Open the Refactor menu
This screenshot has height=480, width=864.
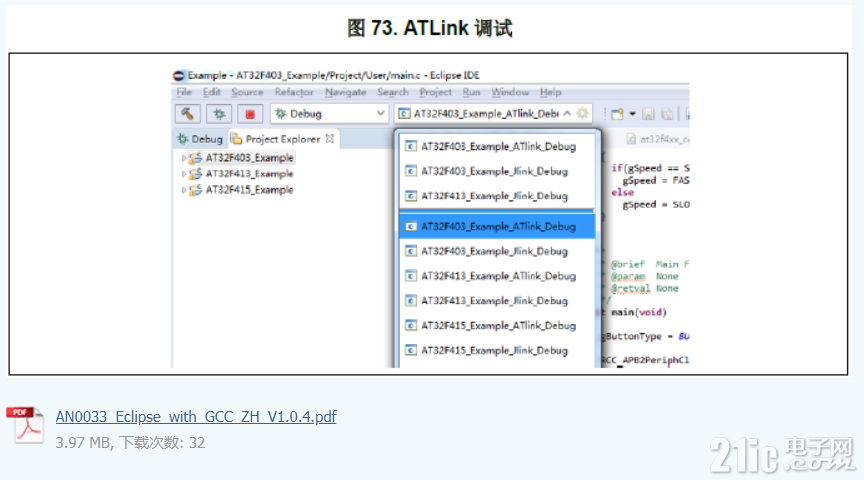(x=294, y=92)
